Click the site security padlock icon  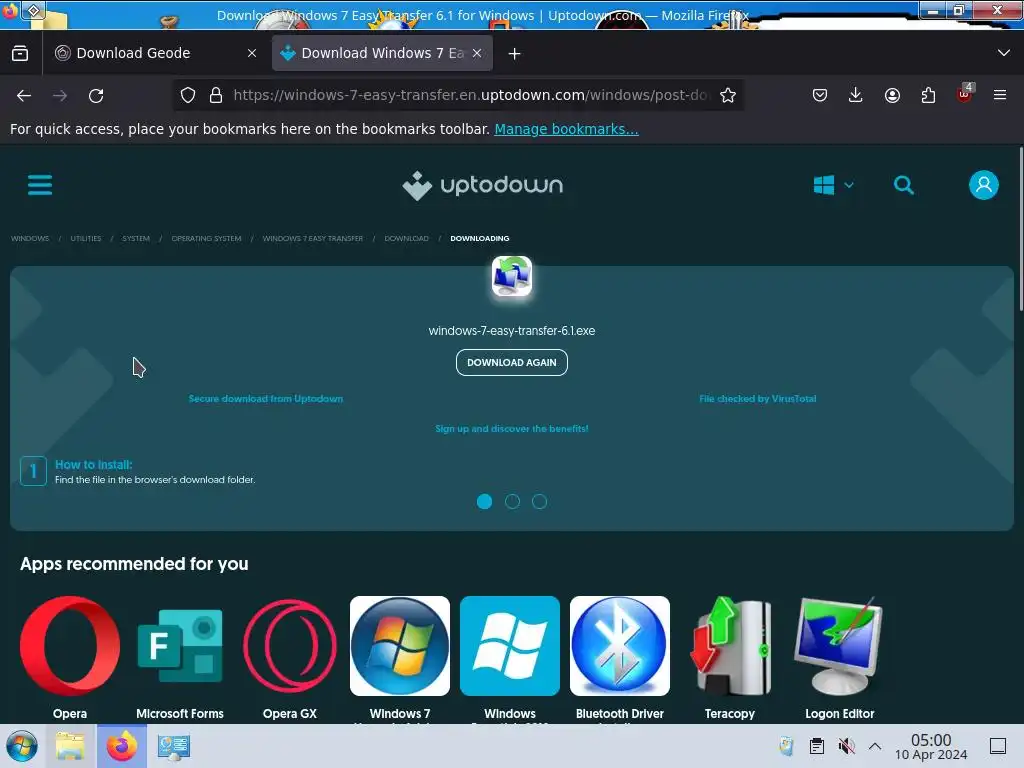pyautogui.click(x=216, y=95)
